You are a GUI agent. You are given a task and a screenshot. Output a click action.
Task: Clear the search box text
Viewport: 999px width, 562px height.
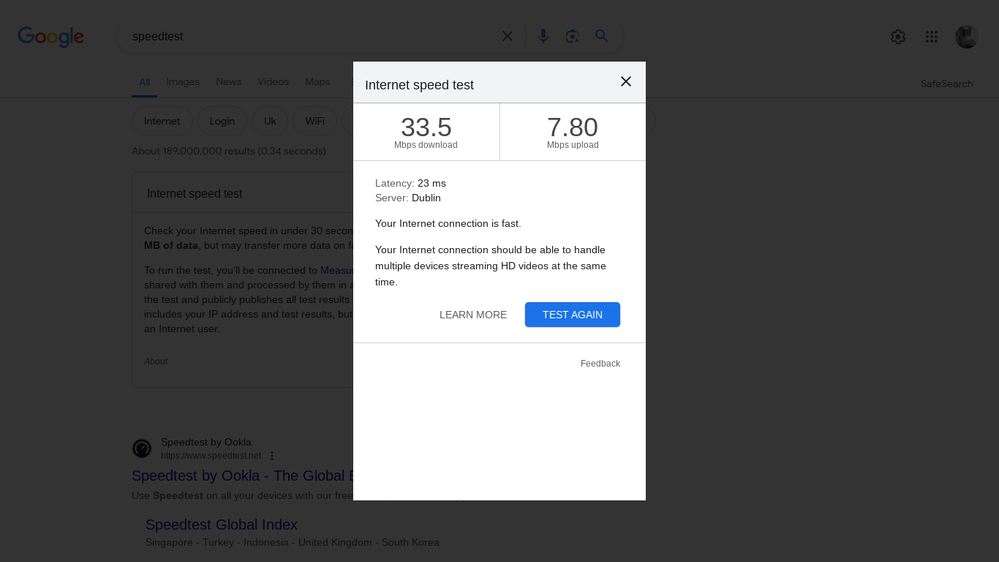click(x=507, y=37)
